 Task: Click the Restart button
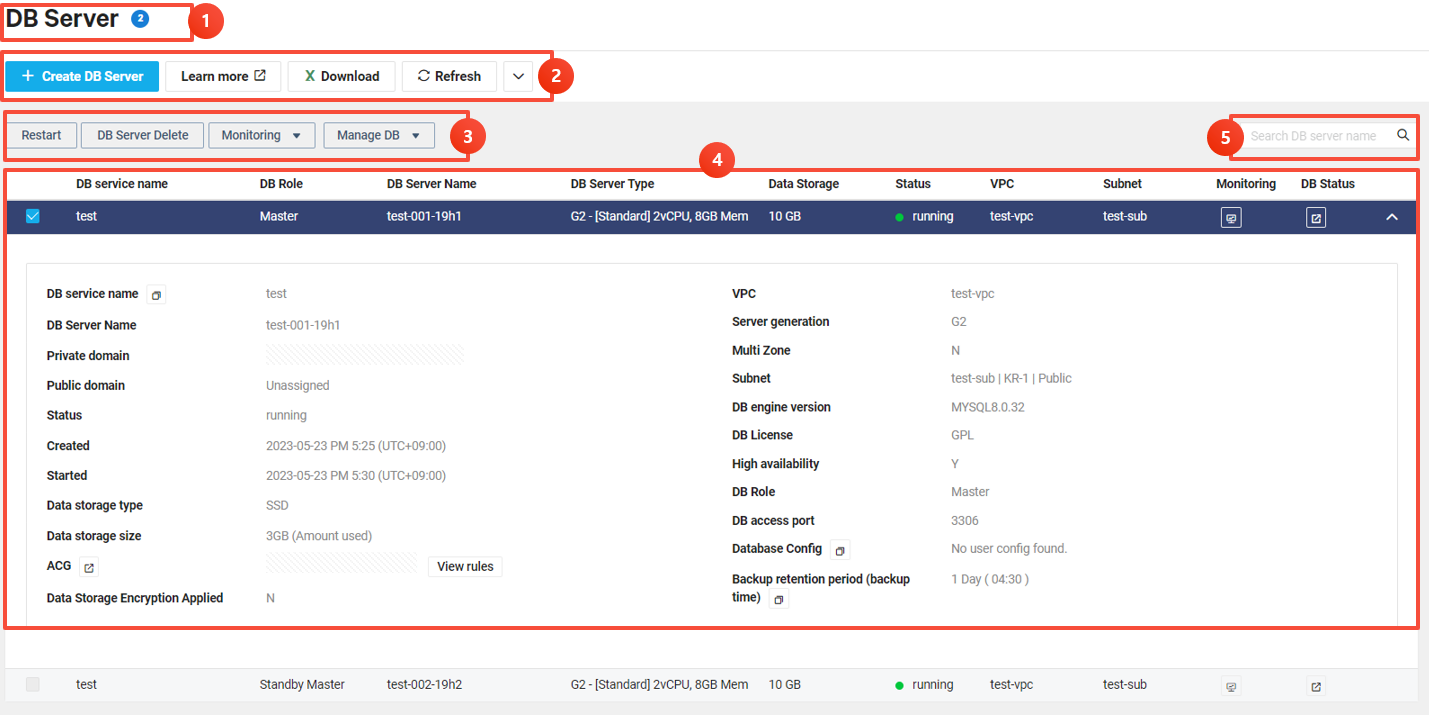41,135
